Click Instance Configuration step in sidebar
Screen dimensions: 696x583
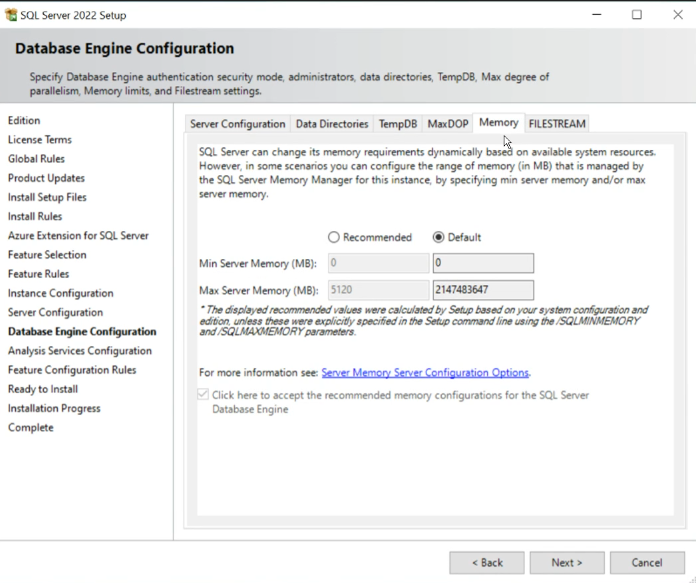[x=60, y=293]
